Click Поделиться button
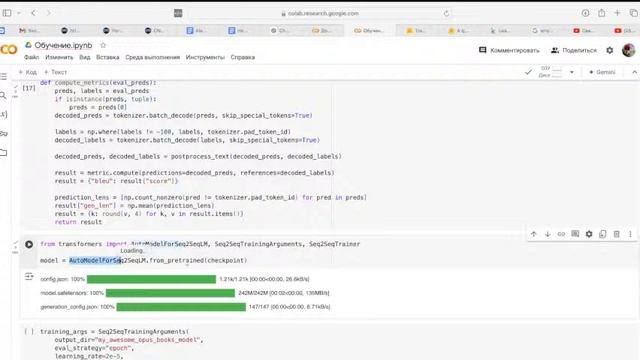640x360 pixels. [573, 50]
